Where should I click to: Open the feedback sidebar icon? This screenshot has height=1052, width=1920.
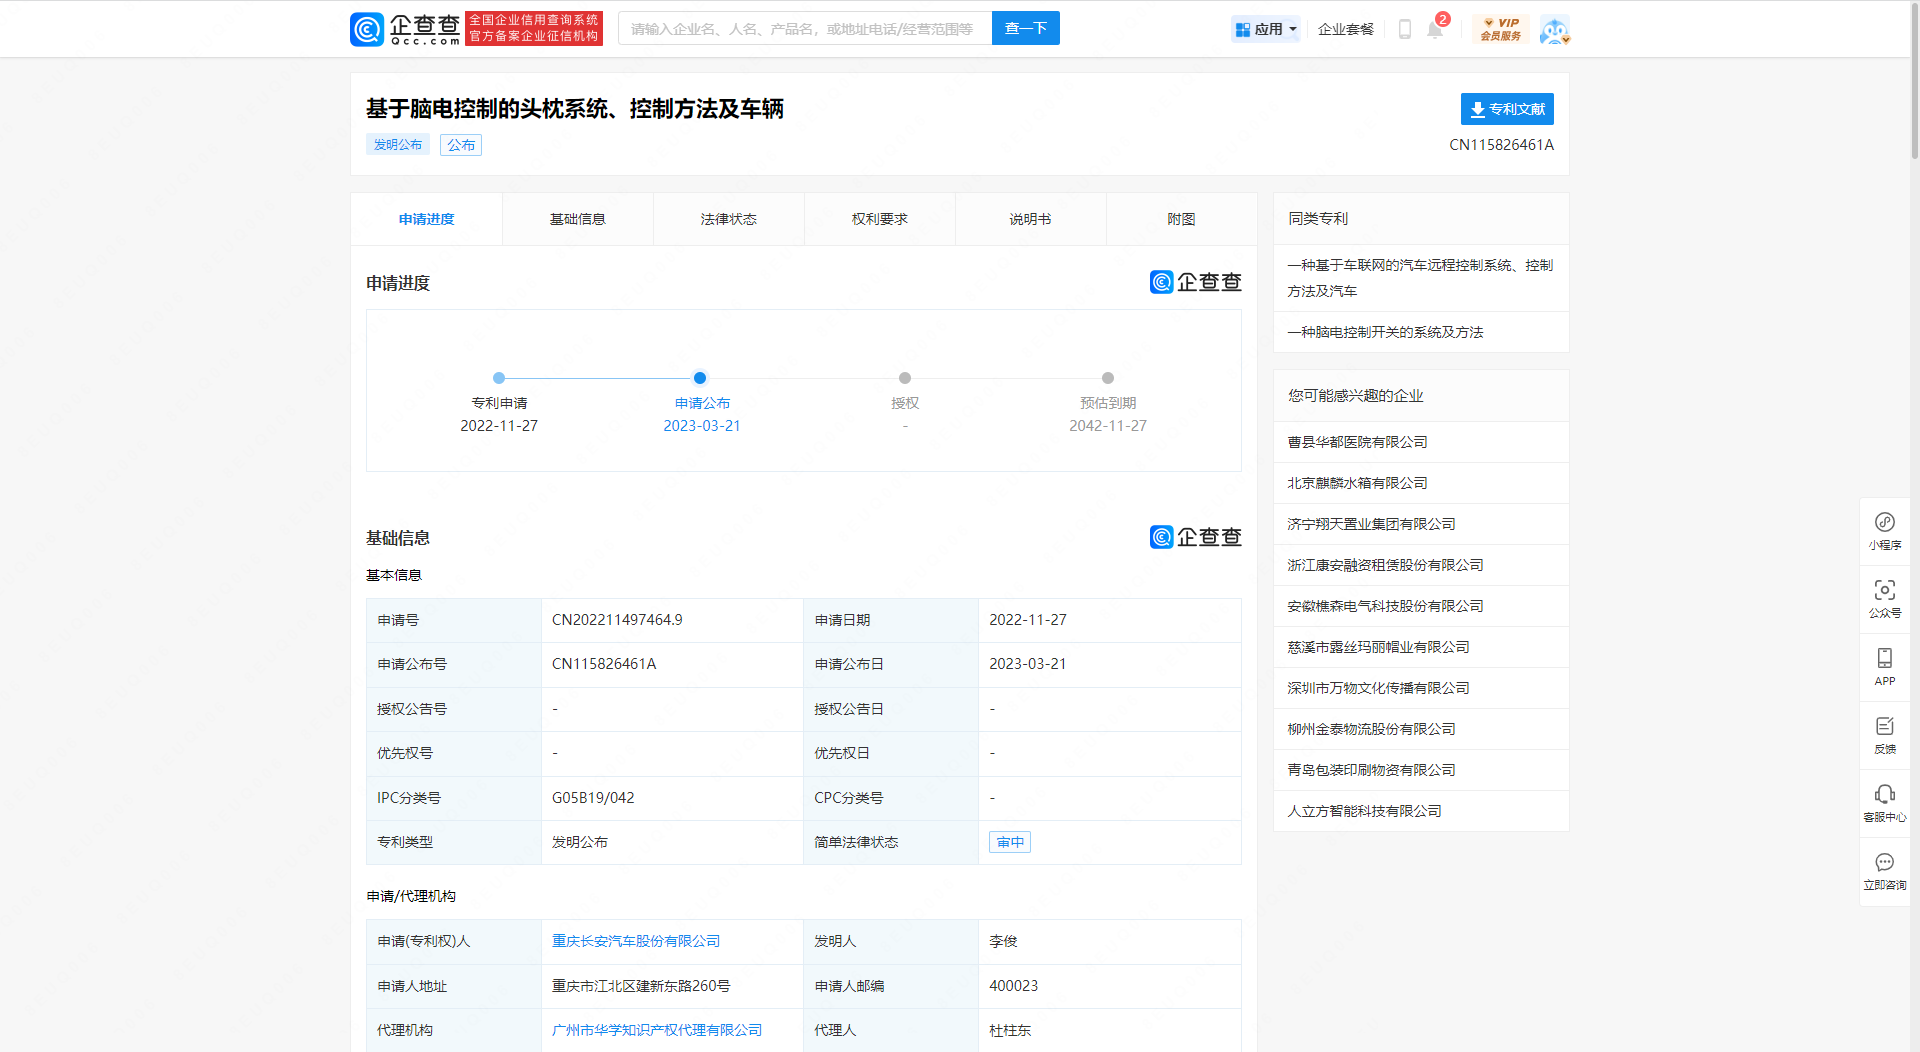[x=1885, y=735]
